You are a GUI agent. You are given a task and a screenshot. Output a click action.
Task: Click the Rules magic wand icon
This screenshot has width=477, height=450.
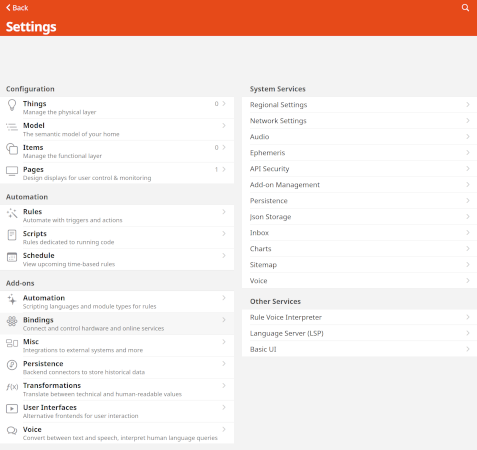pyautogui.click(x=12, y=213)
